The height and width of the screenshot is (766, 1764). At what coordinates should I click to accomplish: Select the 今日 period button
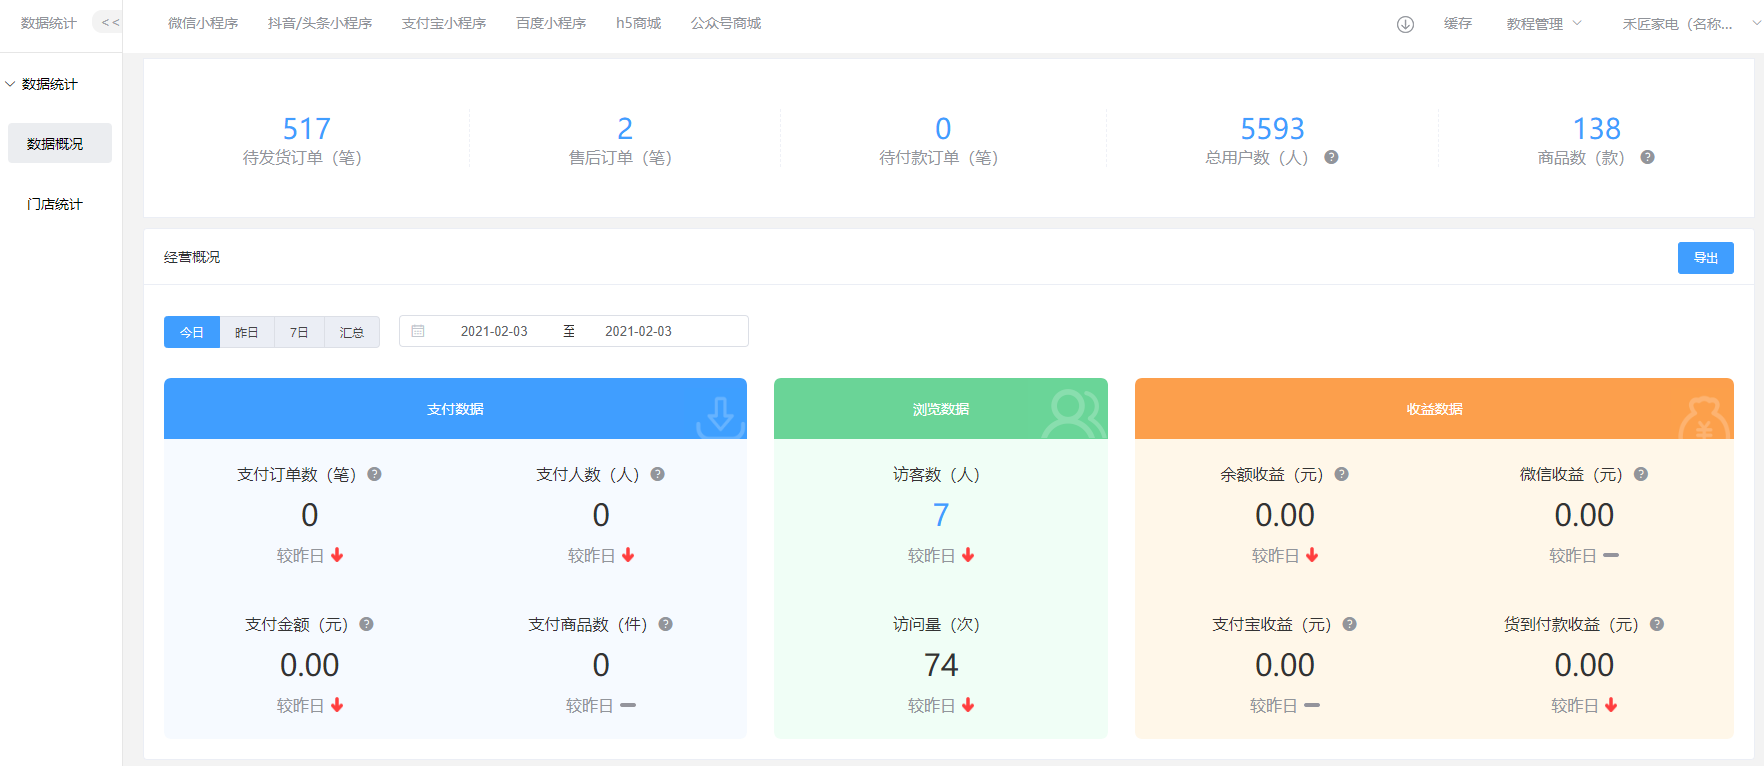(192, 332)
